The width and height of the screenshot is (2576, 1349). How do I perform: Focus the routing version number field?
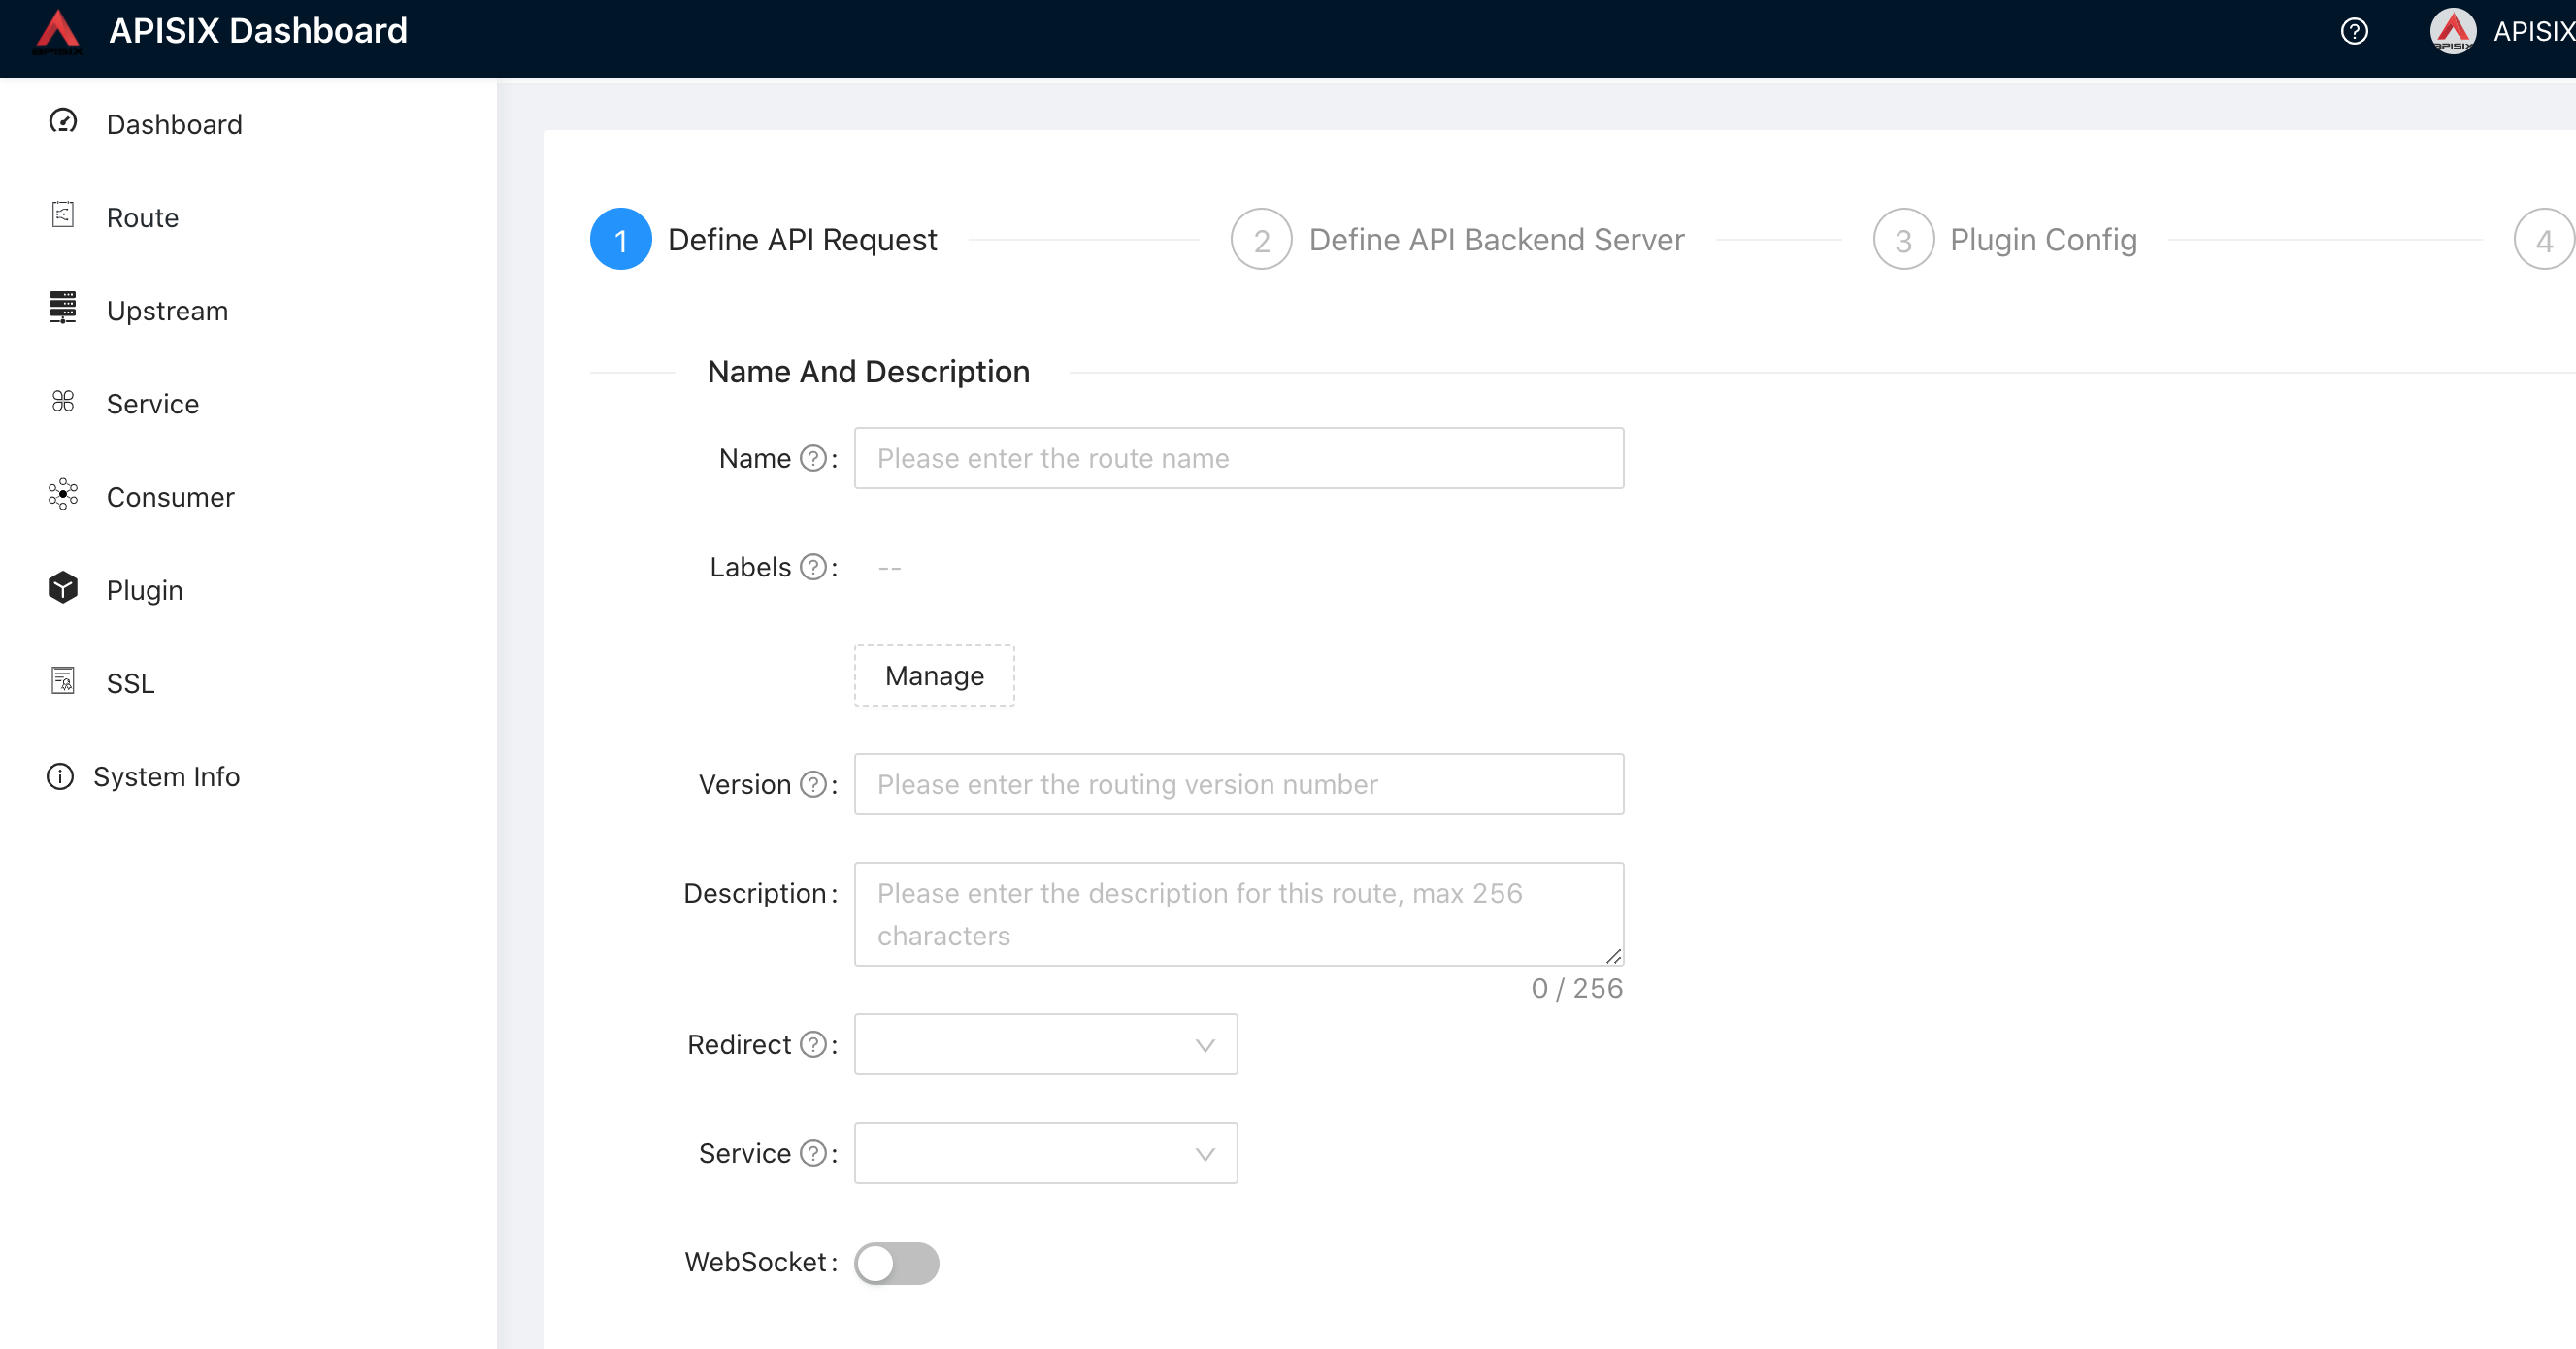[x=1239, y=785]
